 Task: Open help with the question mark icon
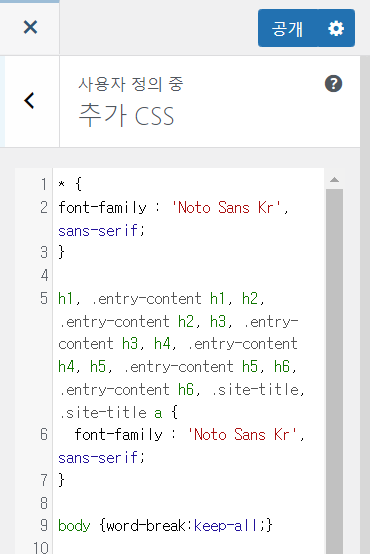click(333, 84)
